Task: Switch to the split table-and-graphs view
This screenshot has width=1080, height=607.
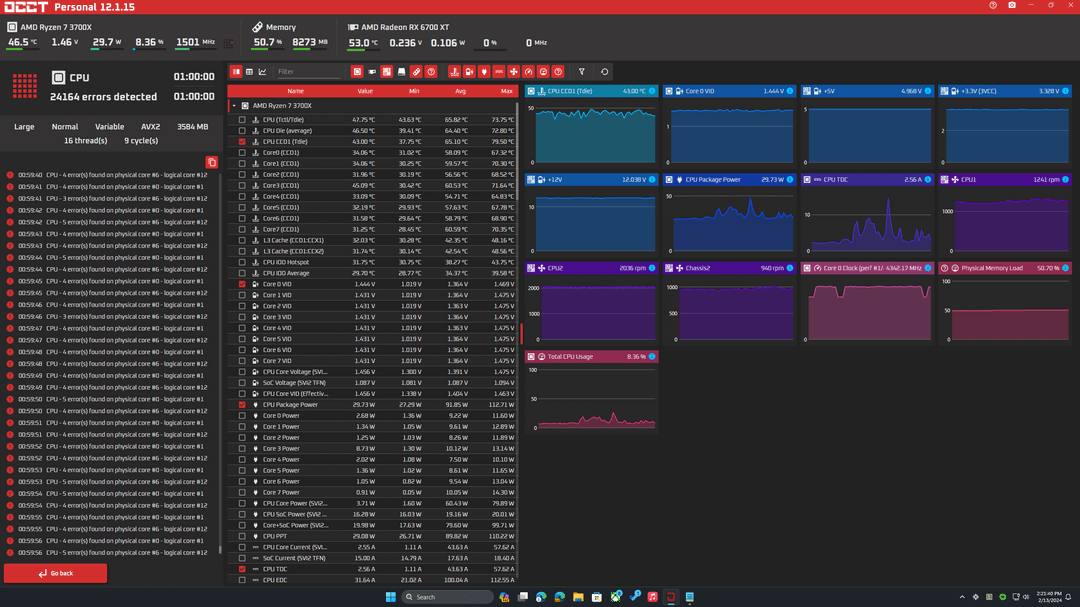Action: pyautogui.click(x=236, y=72)
